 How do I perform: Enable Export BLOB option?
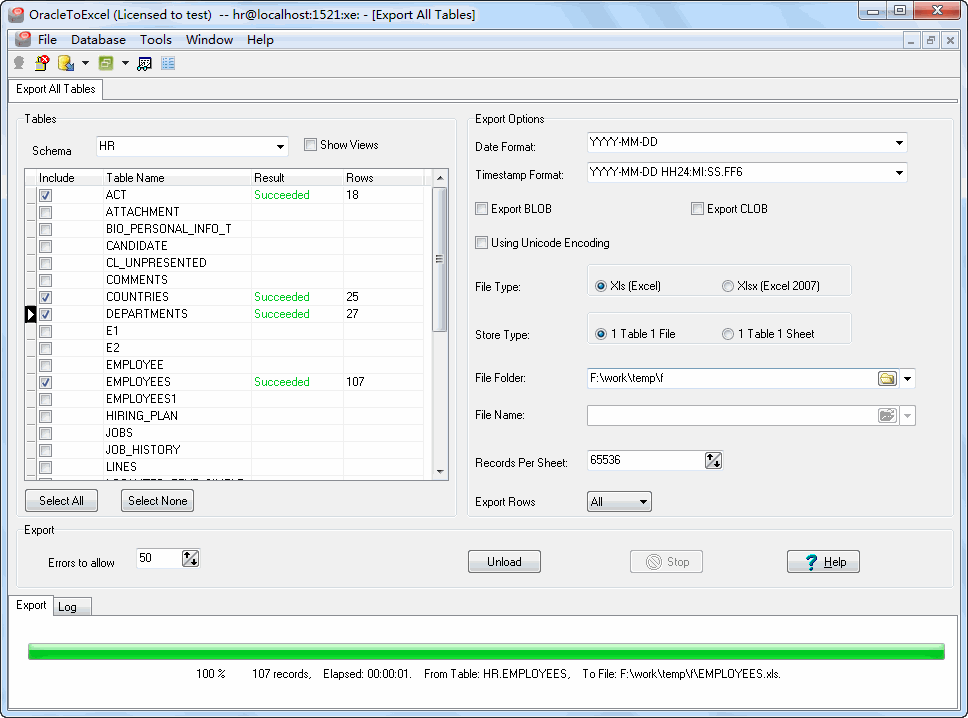click(482, 209)
